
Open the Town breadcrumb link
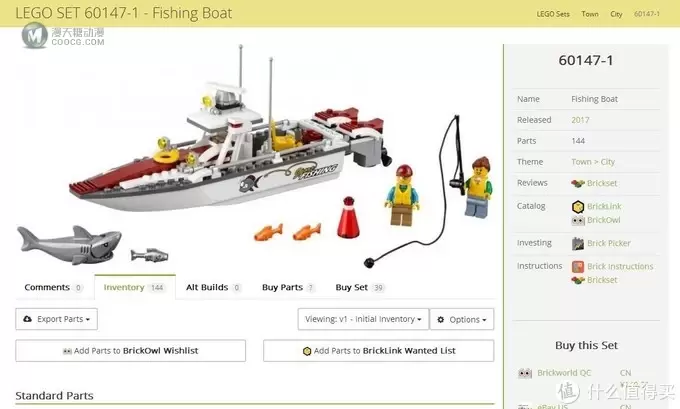click(590, 14)
